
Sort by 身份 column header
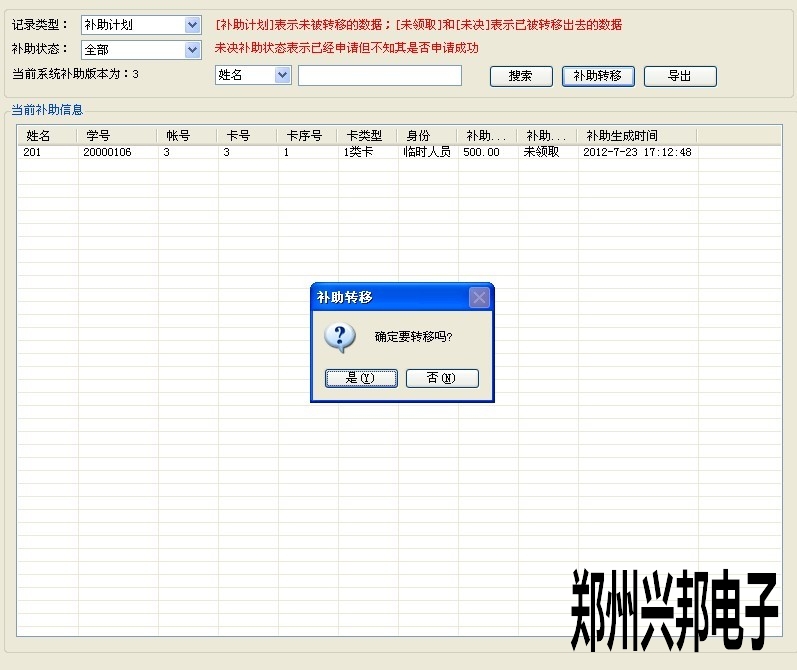click(x=428, y=136)
